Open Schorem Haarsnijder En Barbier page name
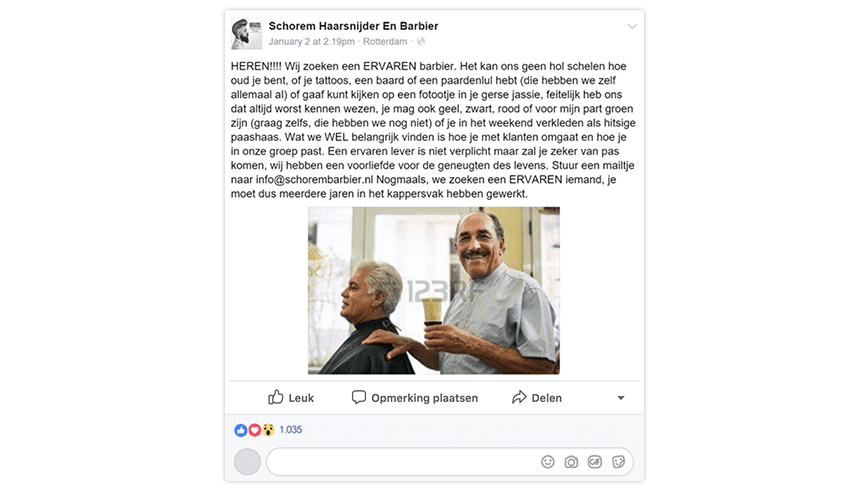 click(353, 26)
